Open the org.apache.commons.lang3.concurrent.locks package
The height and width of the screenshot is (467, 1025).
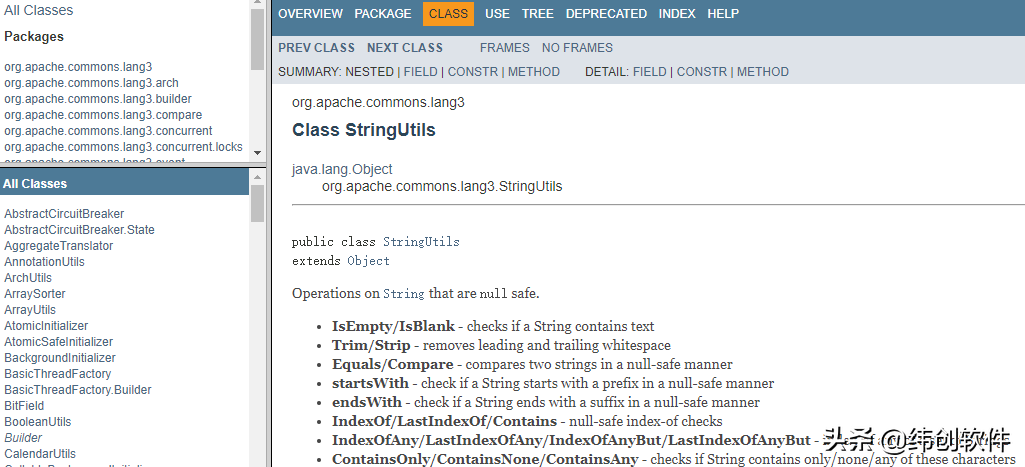coord(123,147)
